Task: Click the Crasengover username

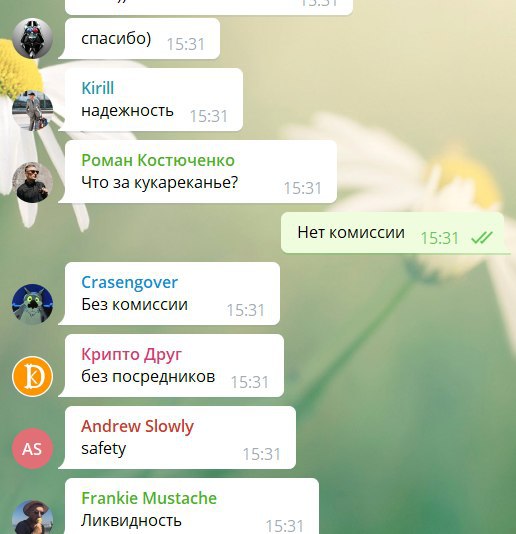Action: pyautogui.click(x=129, y=282)
